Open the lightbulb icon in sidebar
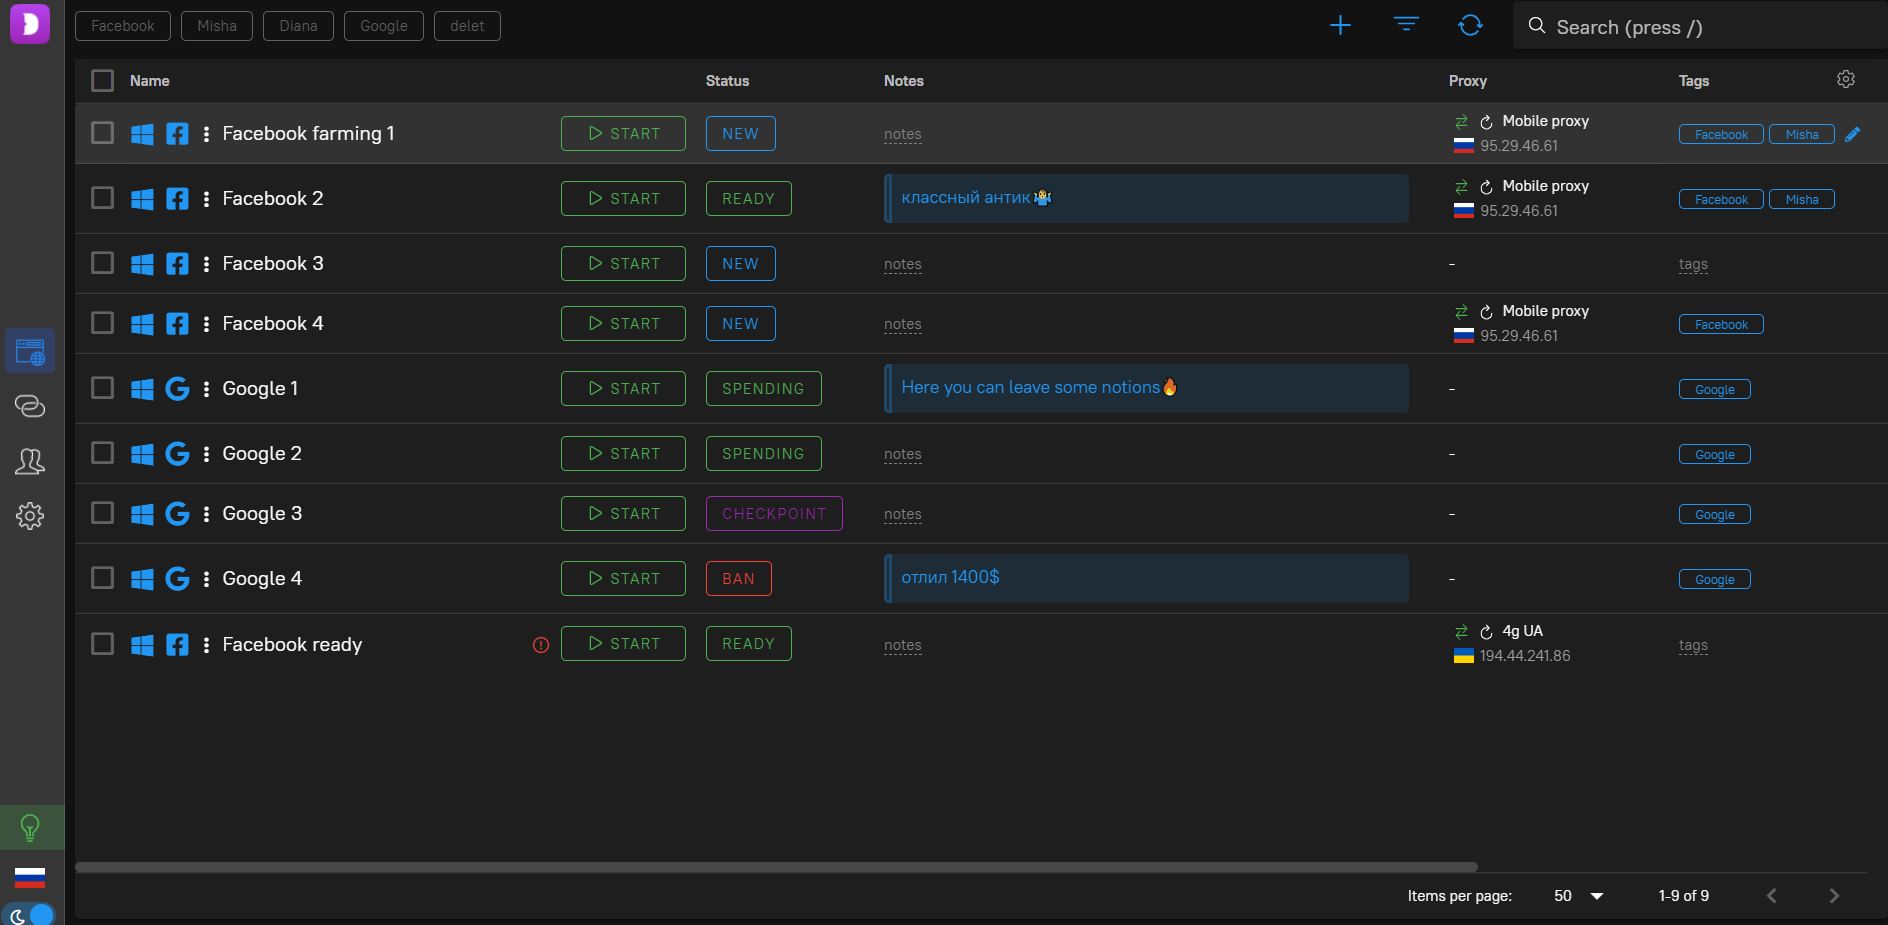Screen dimensions: 1888x925 (30, 828)
